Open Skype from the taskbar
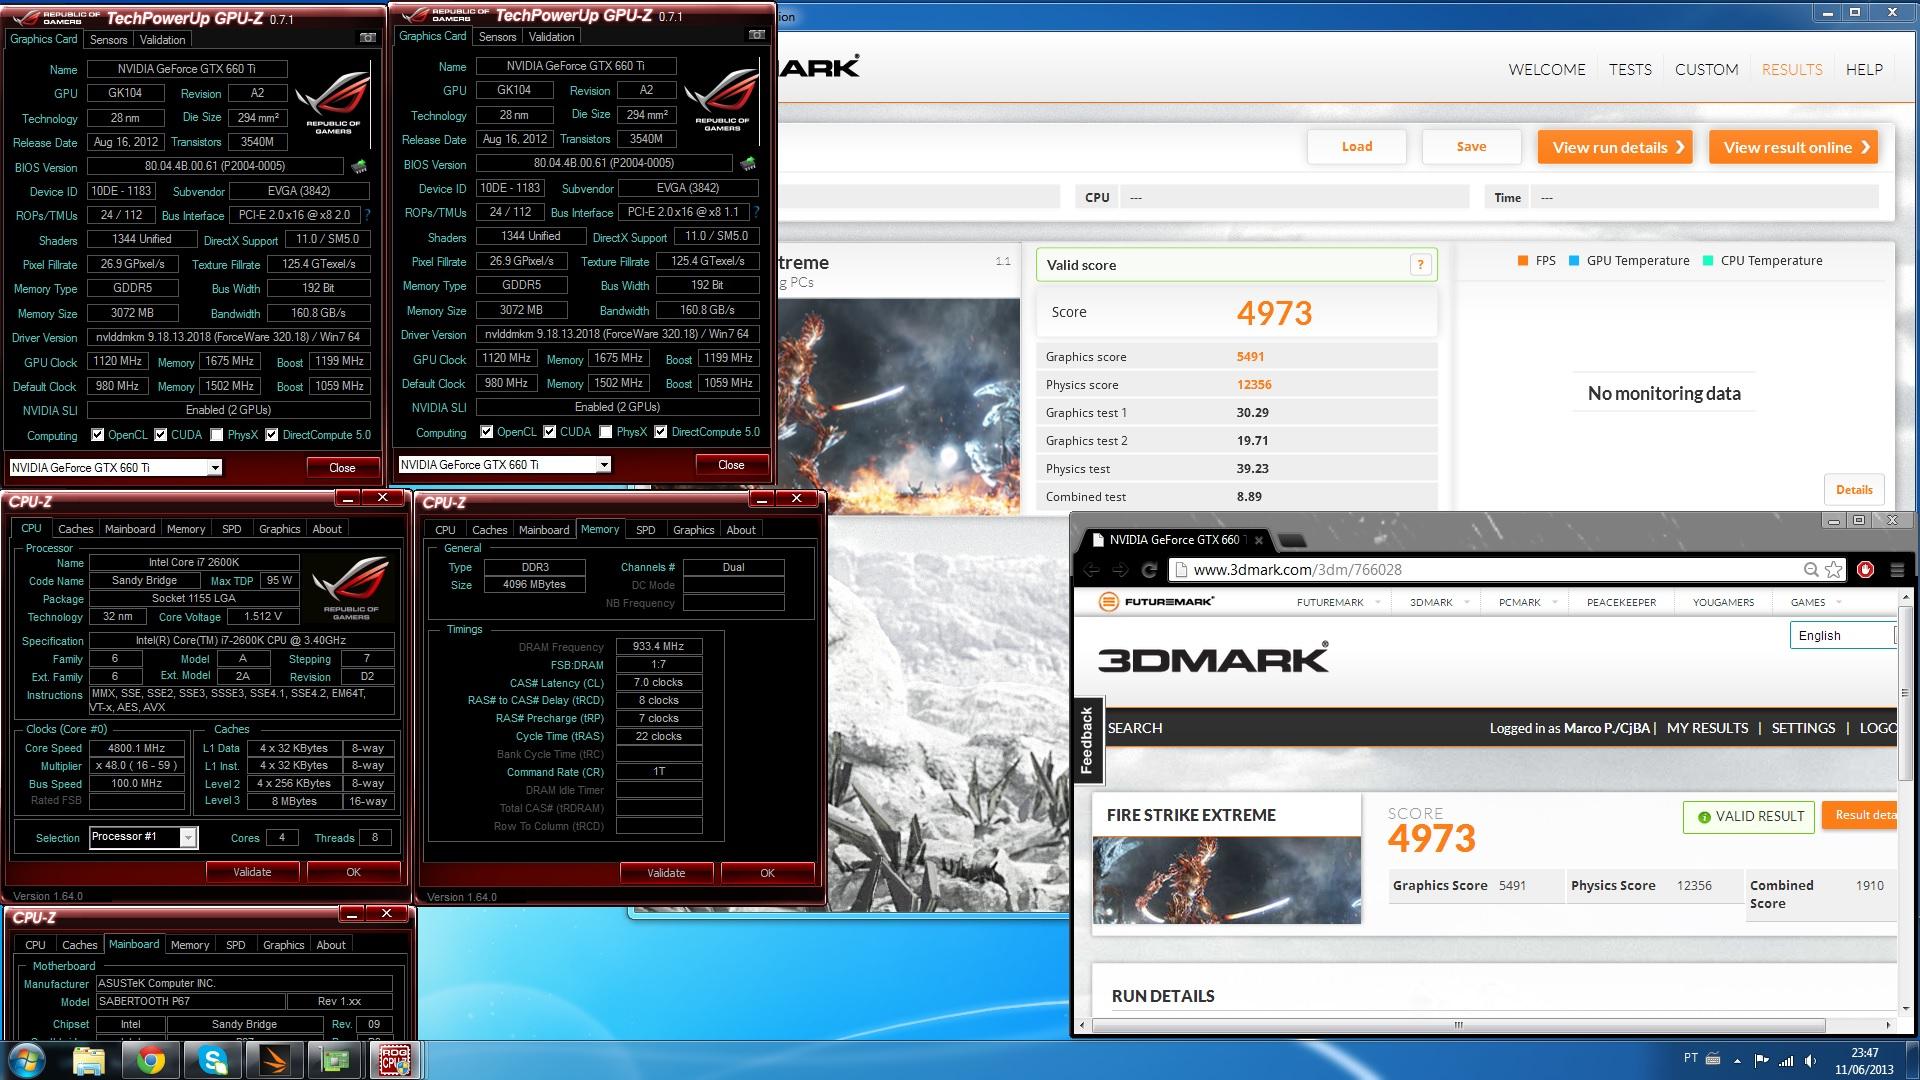The width and height of the screenshot is (1920, 1080). [x=212, y=1059]
